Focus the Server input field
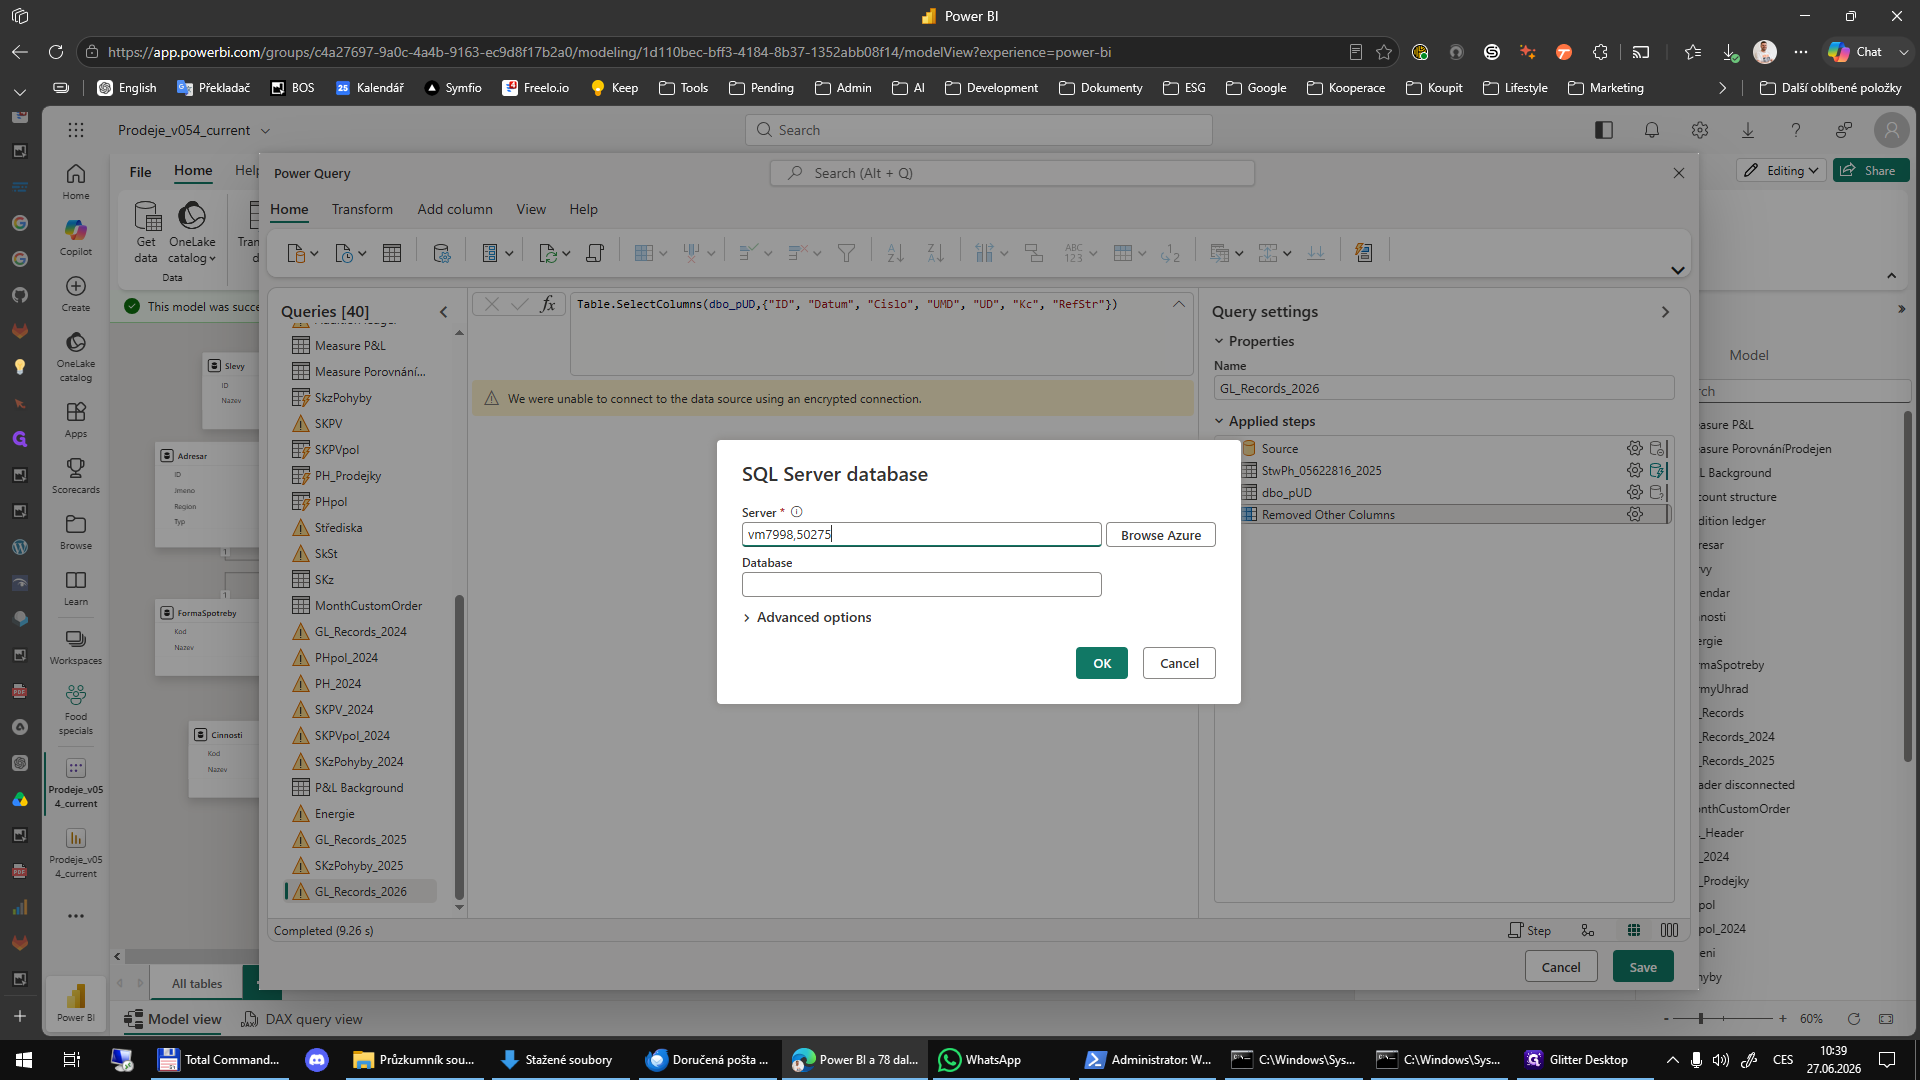 921,534
